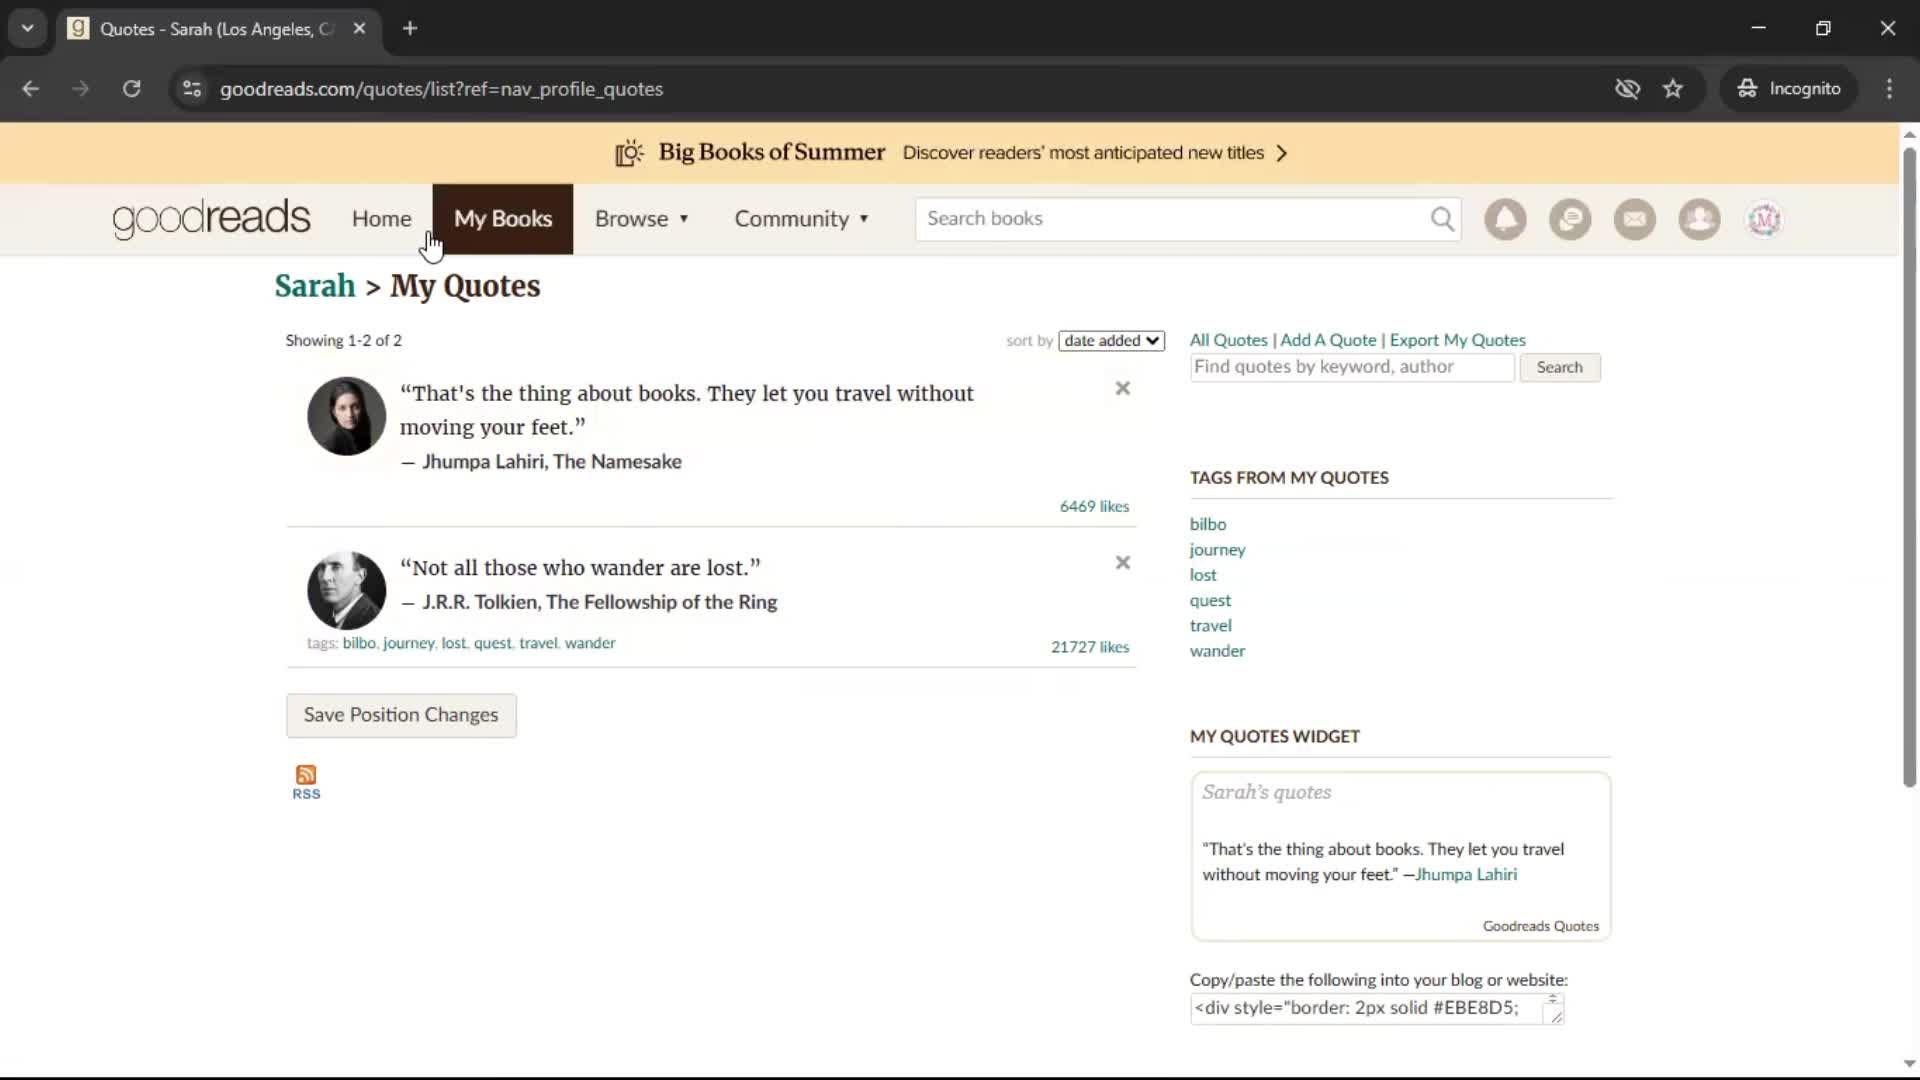Click Save Position Changes
The width and height of the screenshot is (1920, 1080).
401,715
